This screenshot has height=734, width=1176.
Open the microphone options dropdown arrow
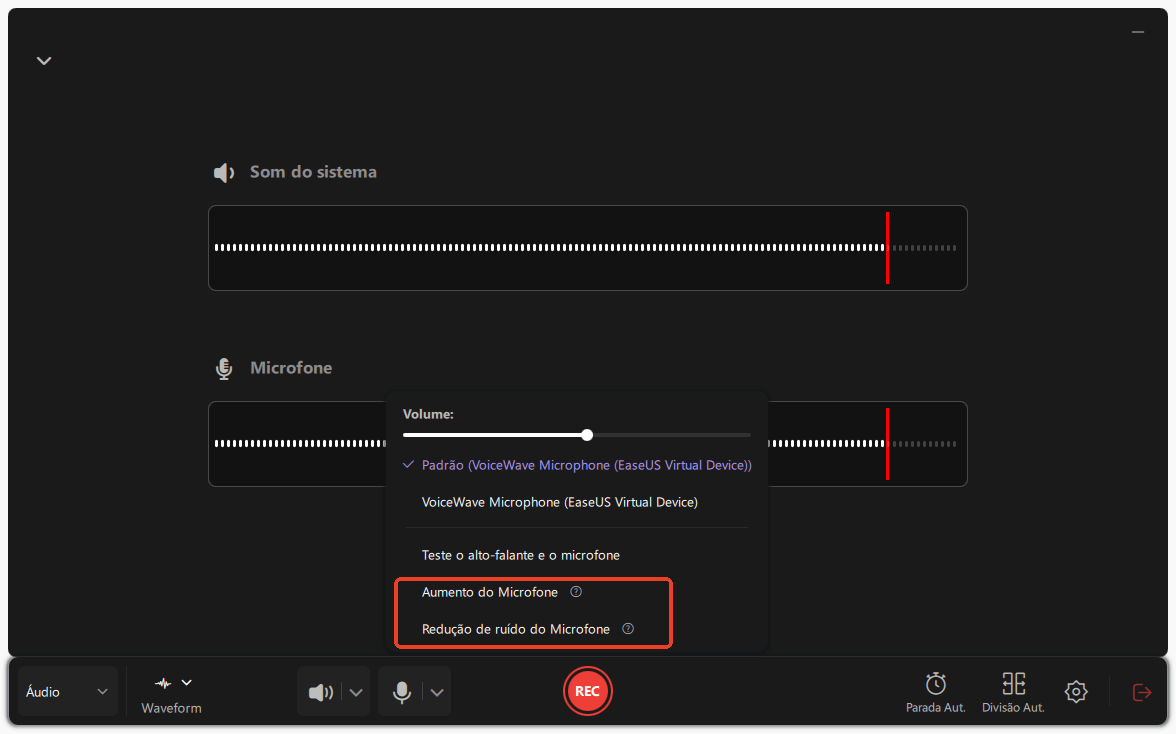click(436, 692)
